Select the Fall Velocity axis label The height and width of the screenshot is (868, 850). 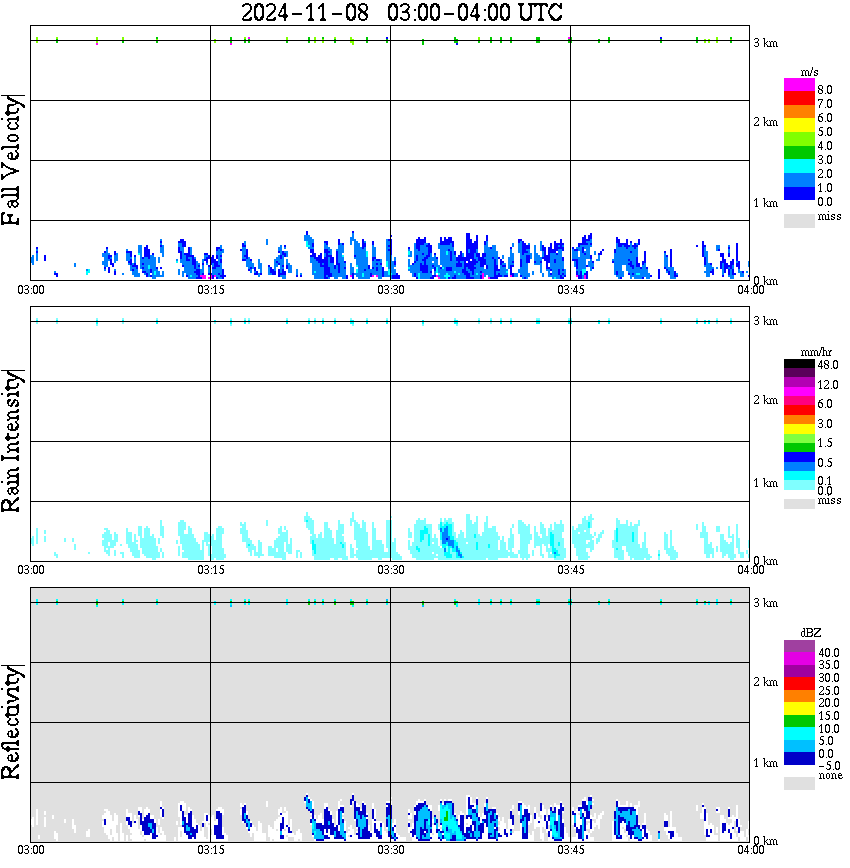[x=12, y=159]
